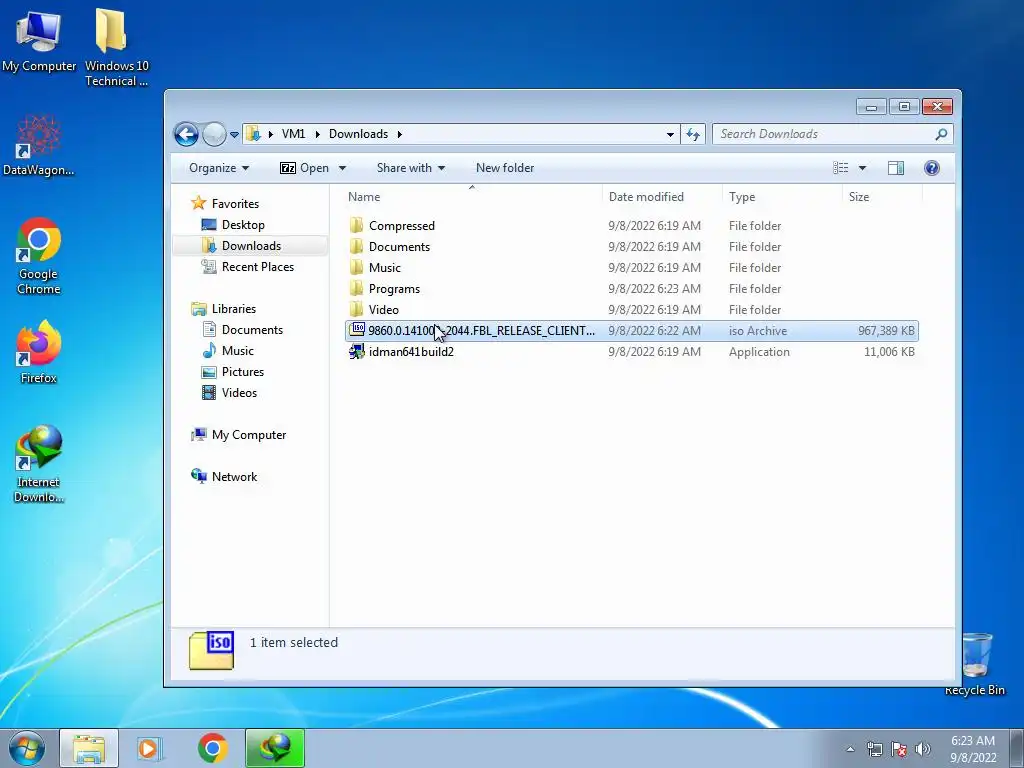
Task: Open Documents library in sidebar
Action: [x=243, y=330]
